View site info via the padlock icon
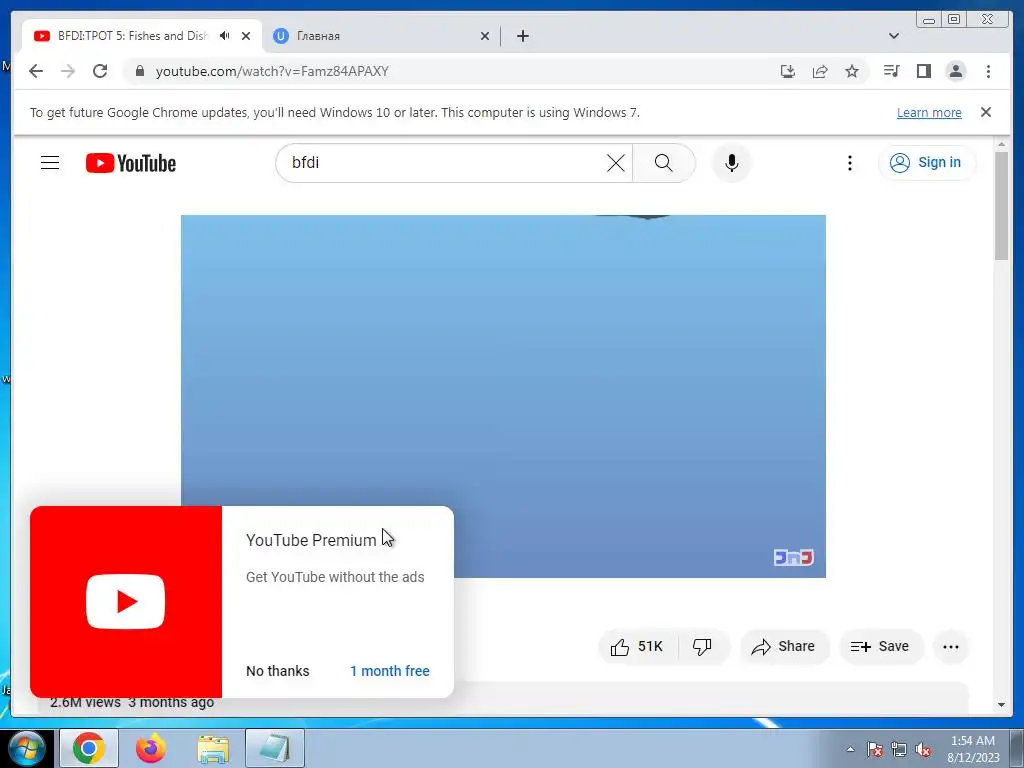Viewport: 1024px width, 768px height. coord(139,71)
